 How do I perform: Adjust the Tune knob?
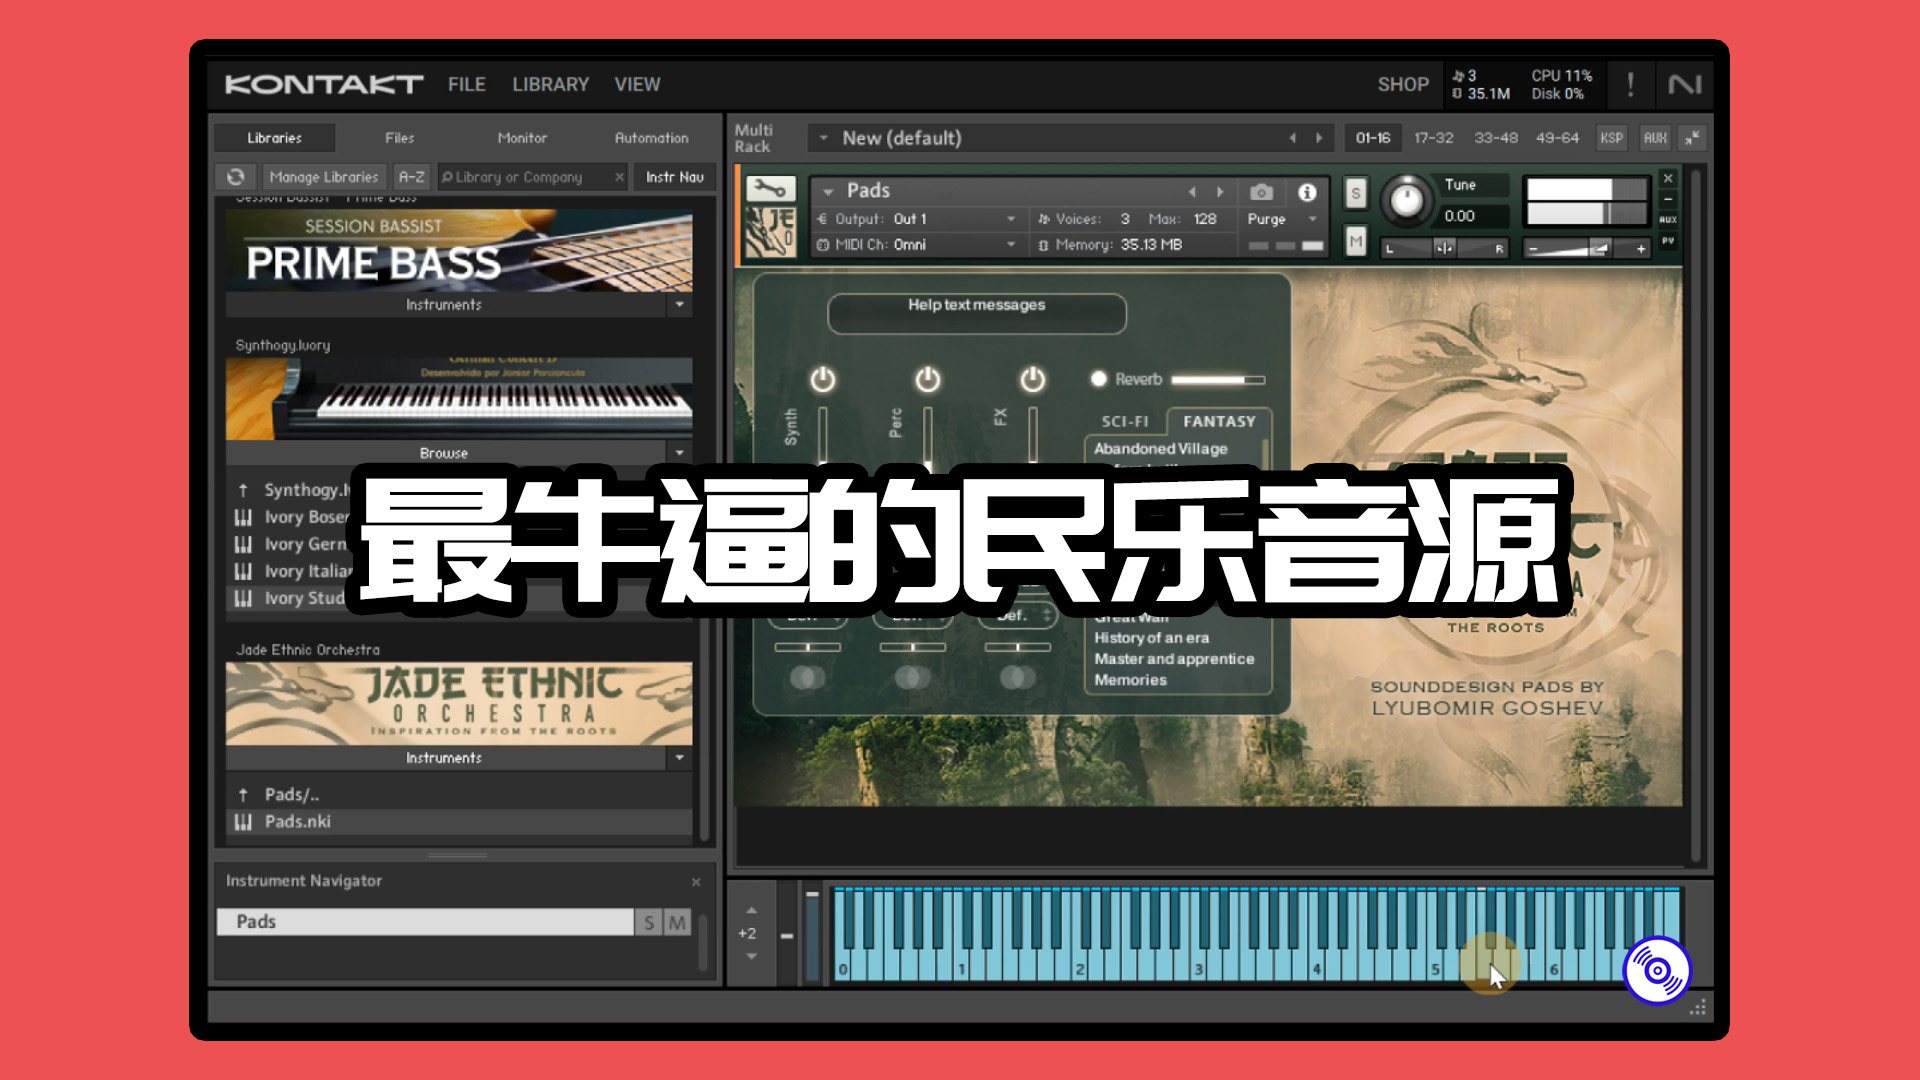point(1407,201)
